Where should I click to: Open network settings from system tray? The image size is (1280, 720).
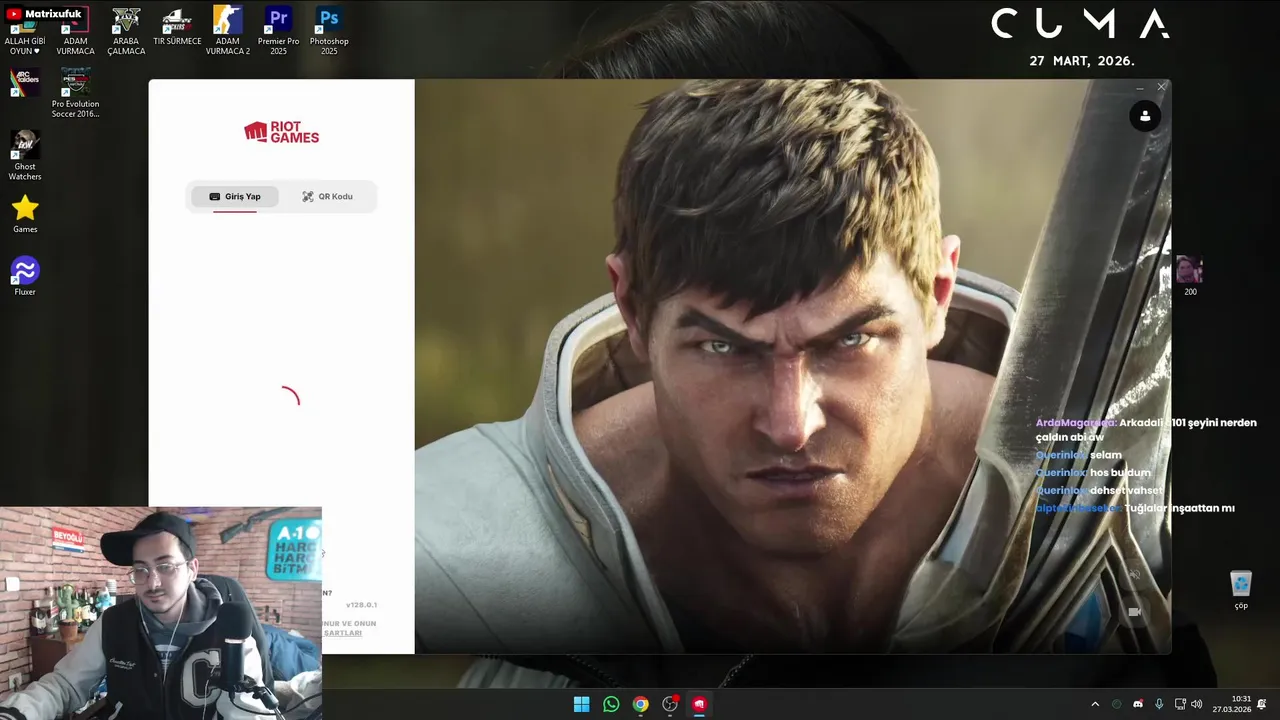point(1181,705)
